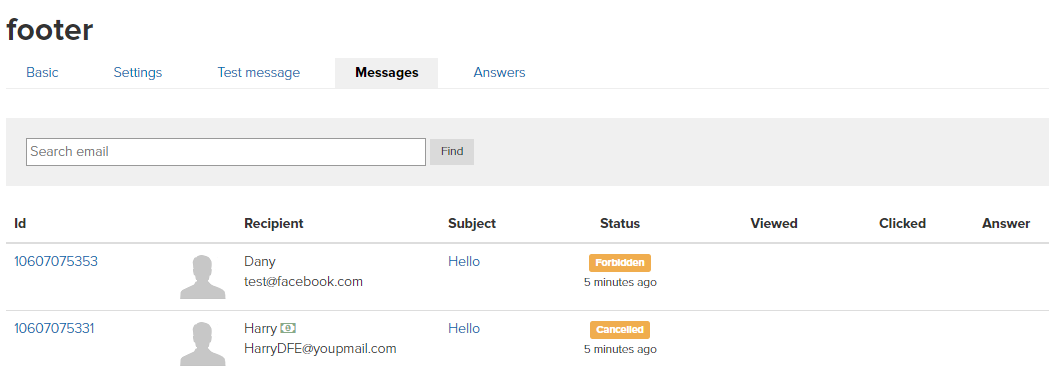Click Dany's avatar silhouette icon
The height and width of the screenshot is (373, 1049).
(x=203, y=277)
